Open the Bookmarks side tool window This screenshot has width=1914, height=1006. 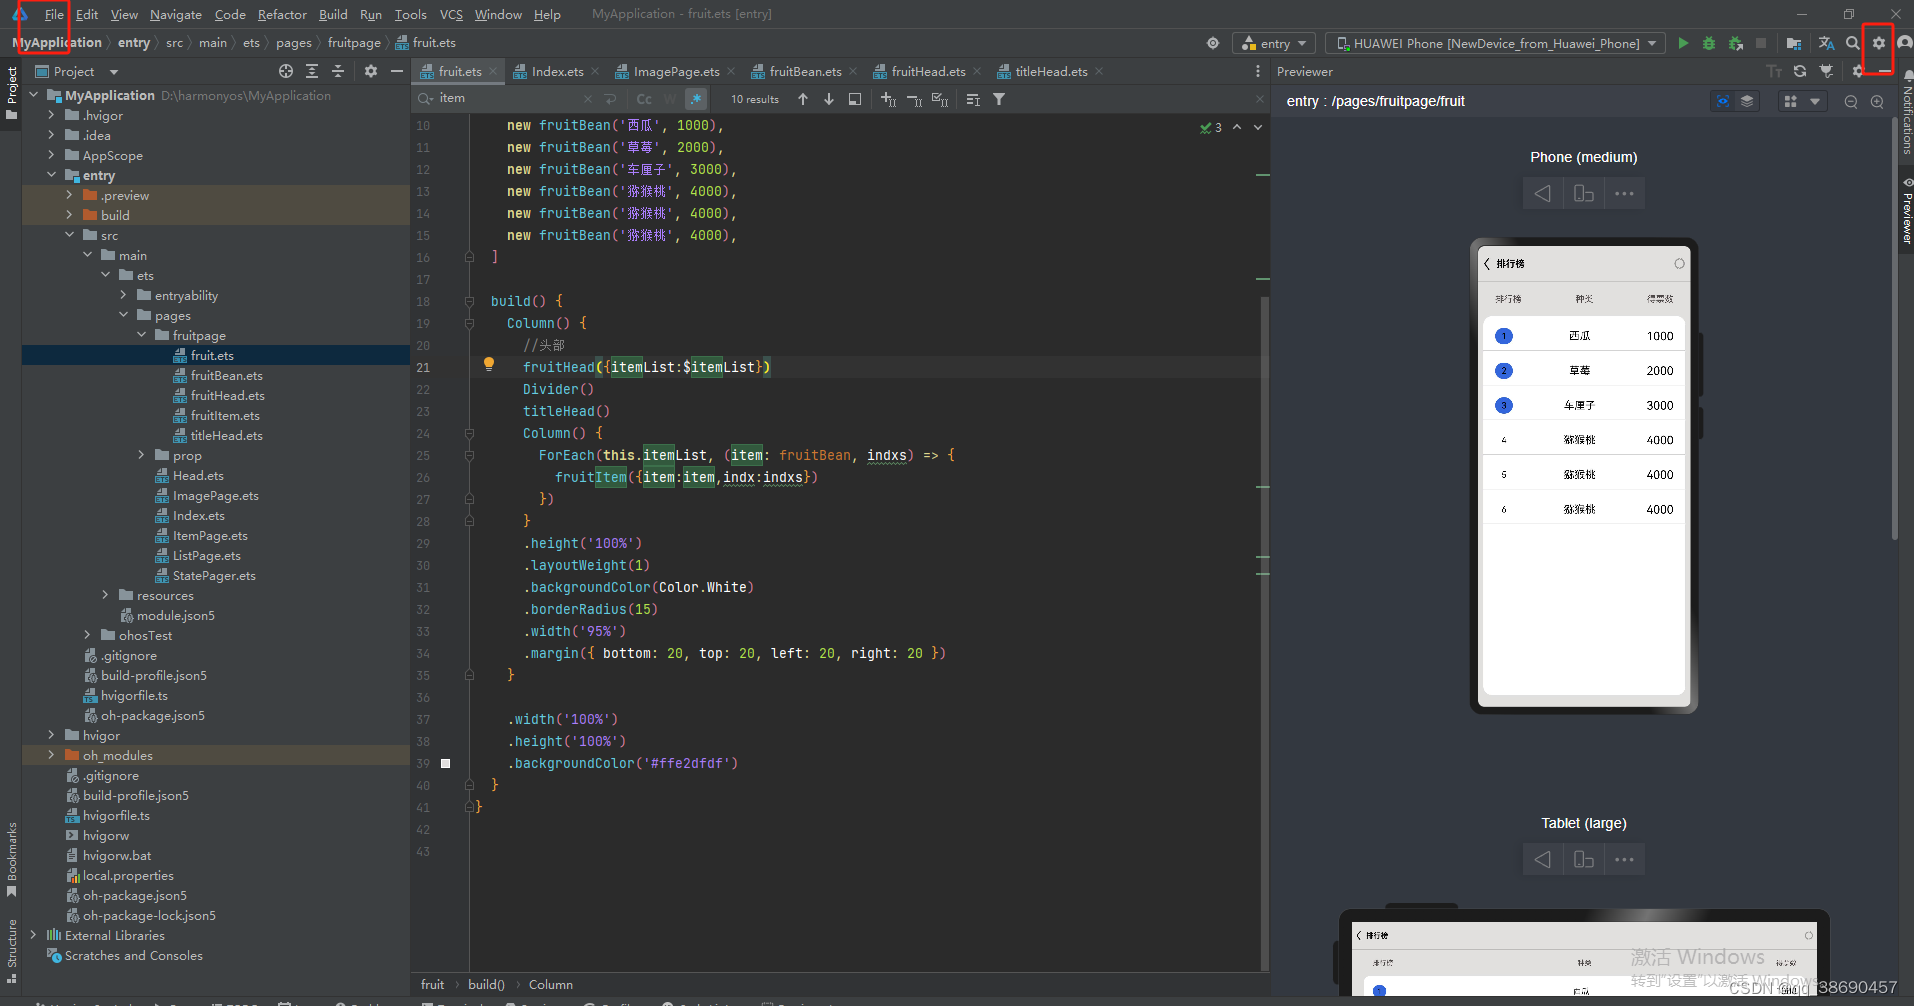tap(11, 859)
